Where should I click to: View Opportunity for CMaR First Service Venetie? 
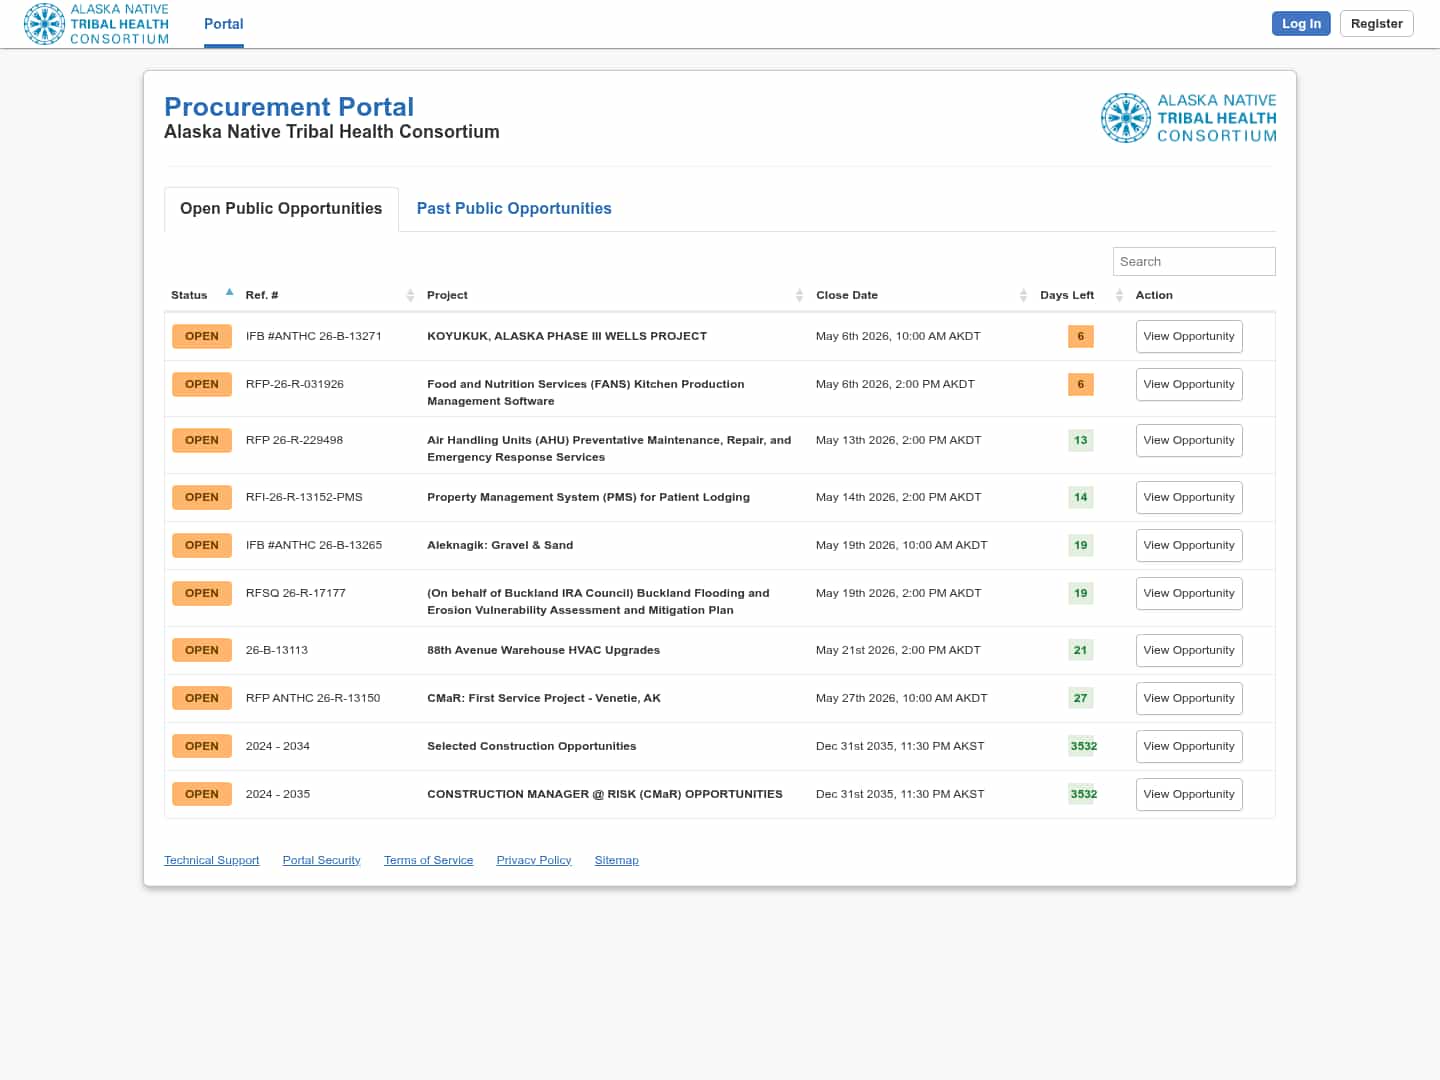pos(1189,699)
